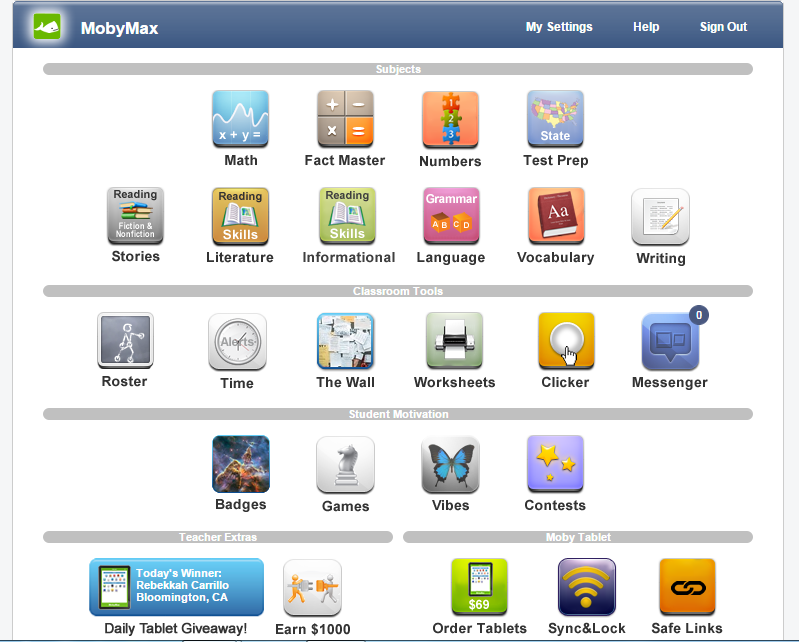Screen dimensions: 799x642
Task: Click the Subjects section header bar
Action: click(x=398, y=69)
